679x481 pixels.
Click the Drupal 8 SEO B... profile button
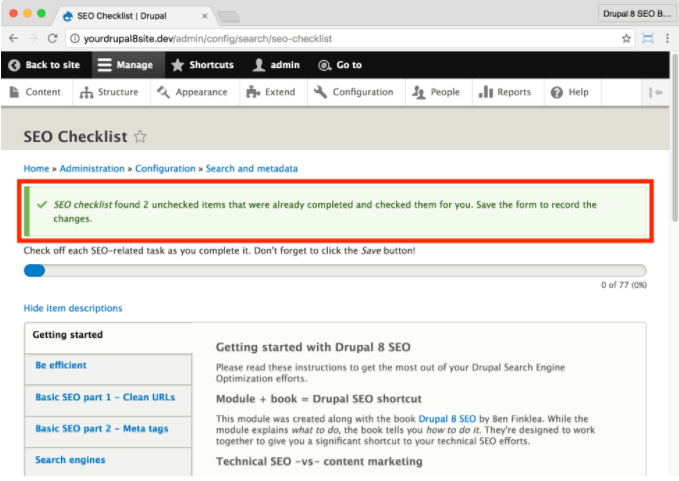pyautogui.click(x=637, y=14)
